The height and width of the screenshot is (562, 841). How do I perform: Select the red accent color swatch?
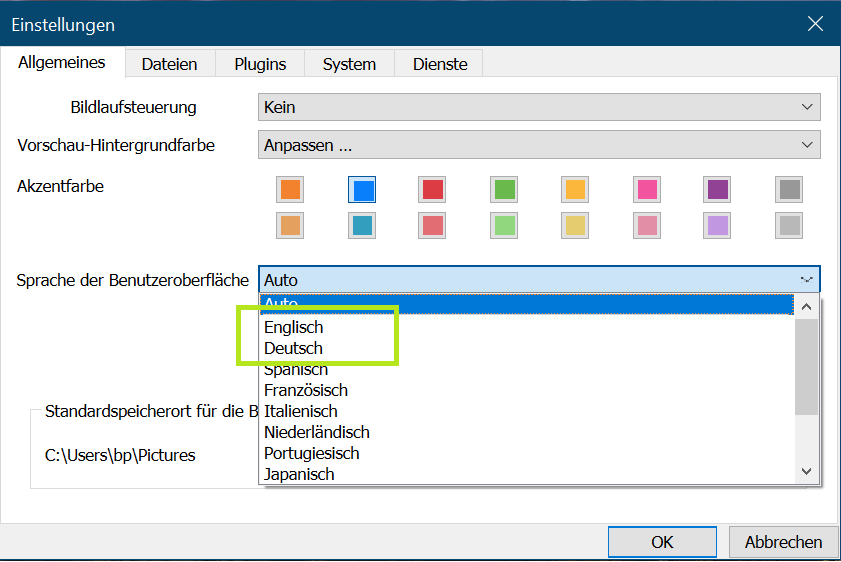coord(432,190)
